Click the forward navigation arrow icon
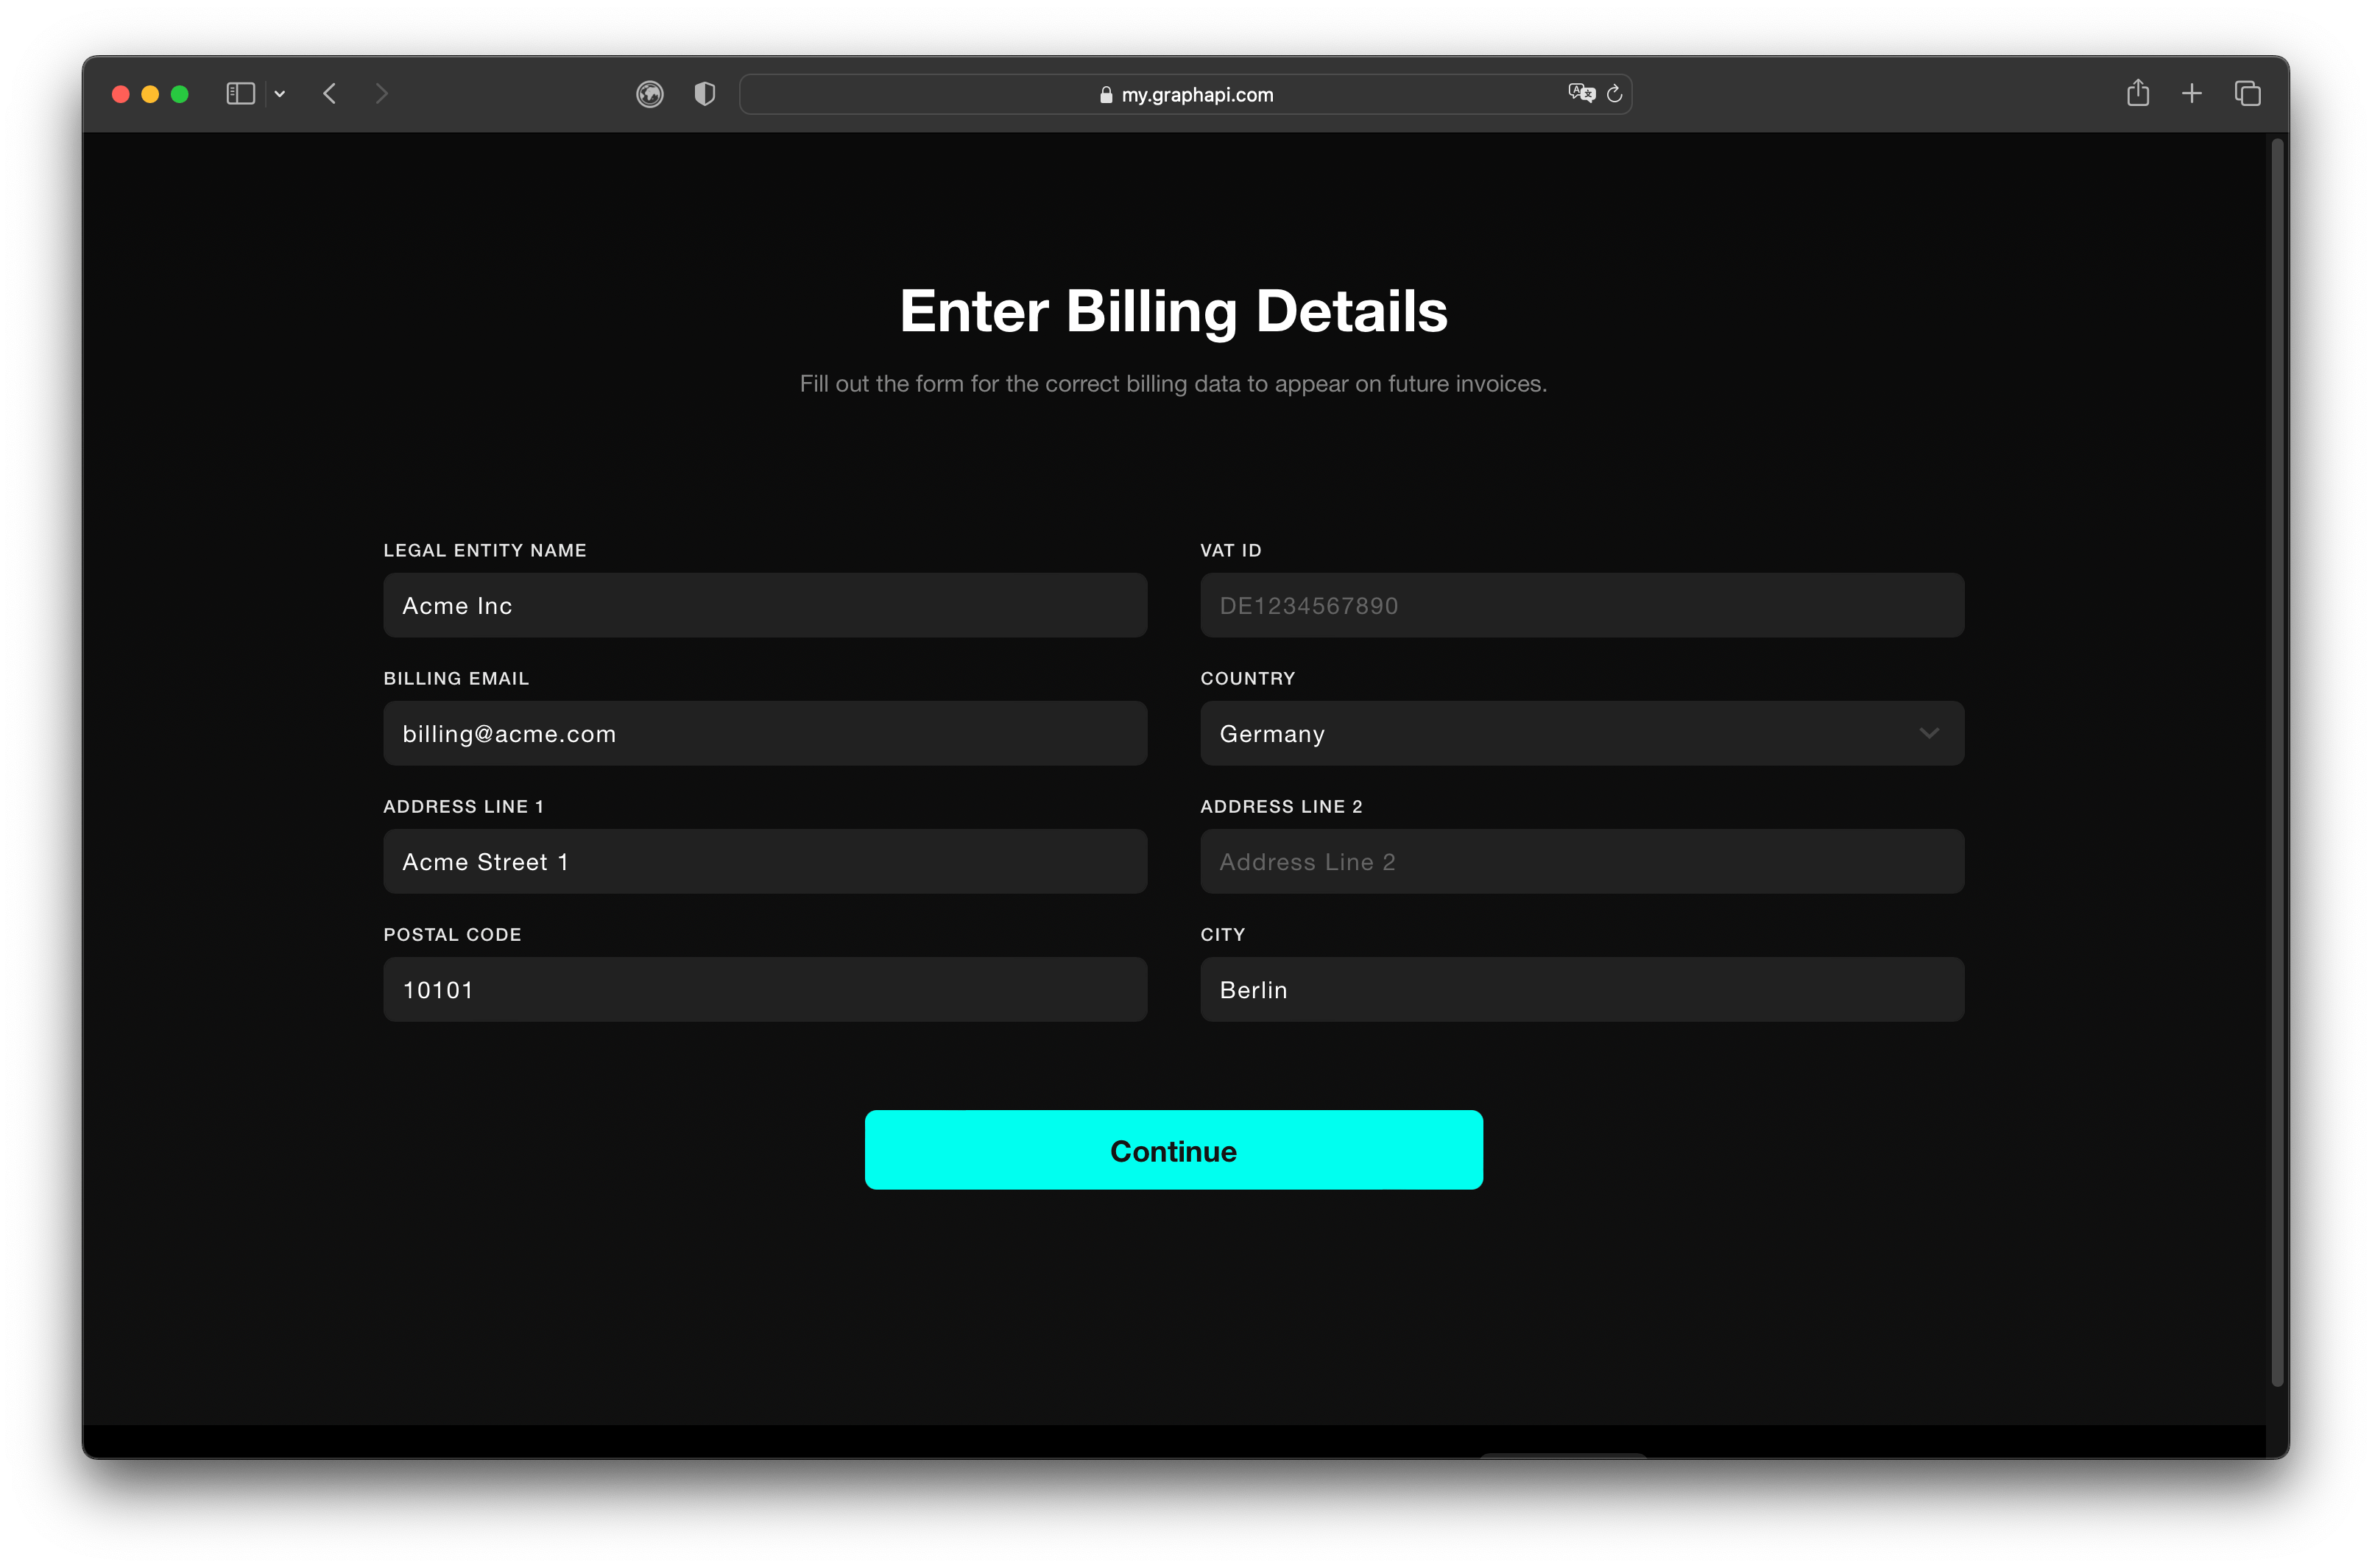 pos(381,93)
